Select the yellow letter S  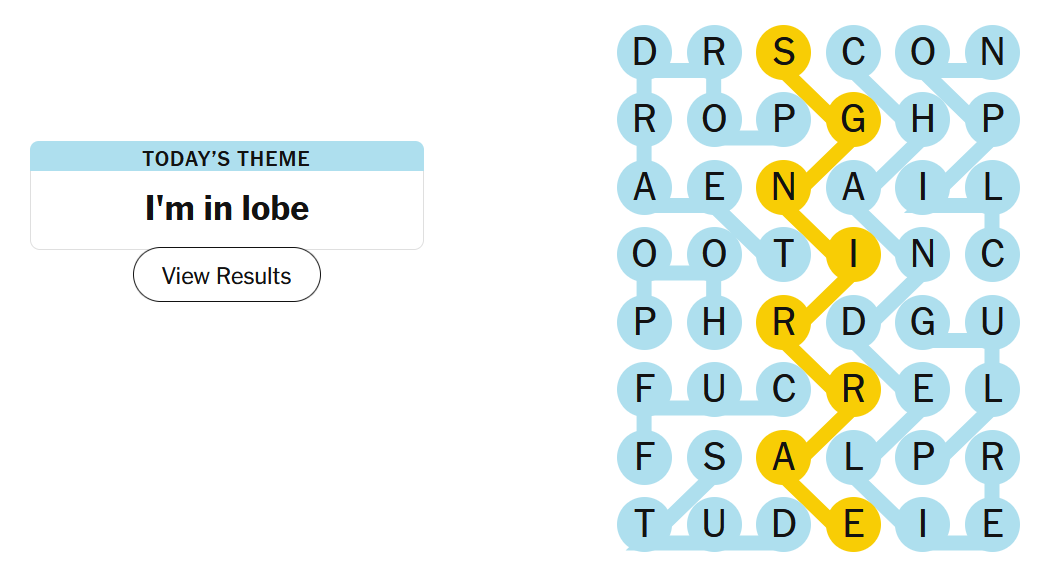pyautogui.click(x=784, y=51)
